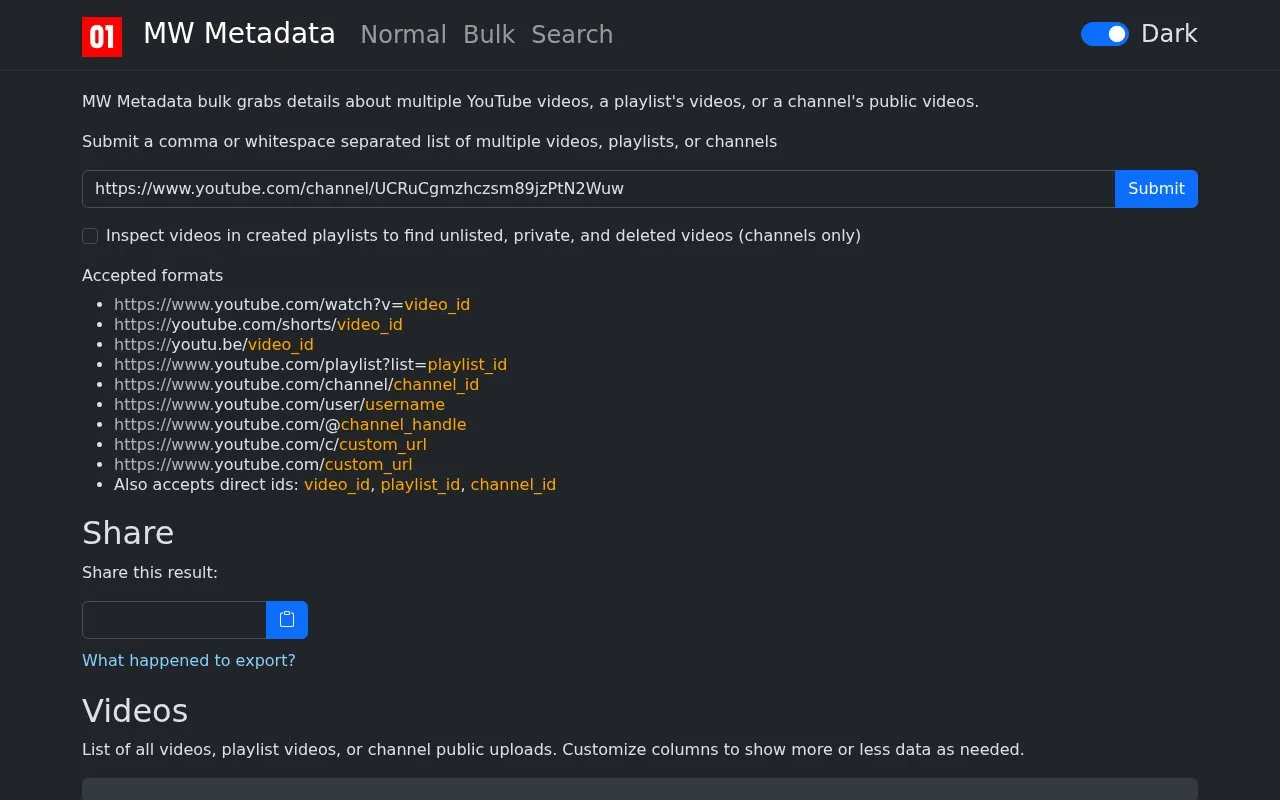The width and height of the screenshot is (1280, 800).
Task: Go to MW Metadata home title
Action: coord(239,34)
